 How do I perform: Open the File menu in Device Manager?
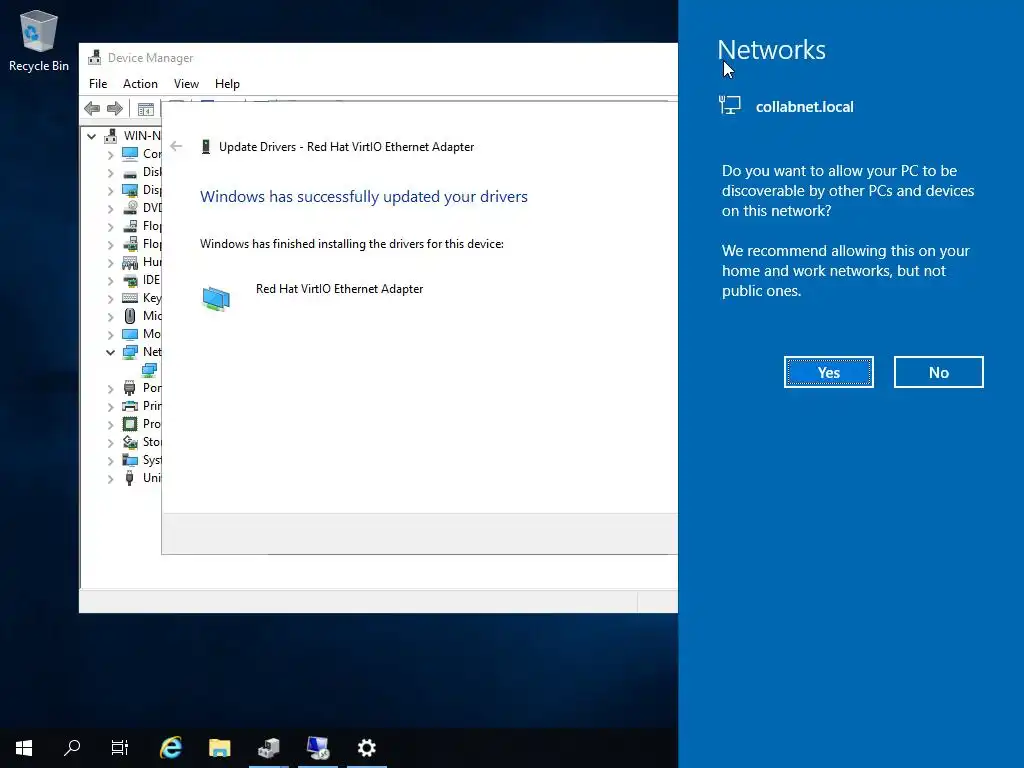tap(98, 84)
